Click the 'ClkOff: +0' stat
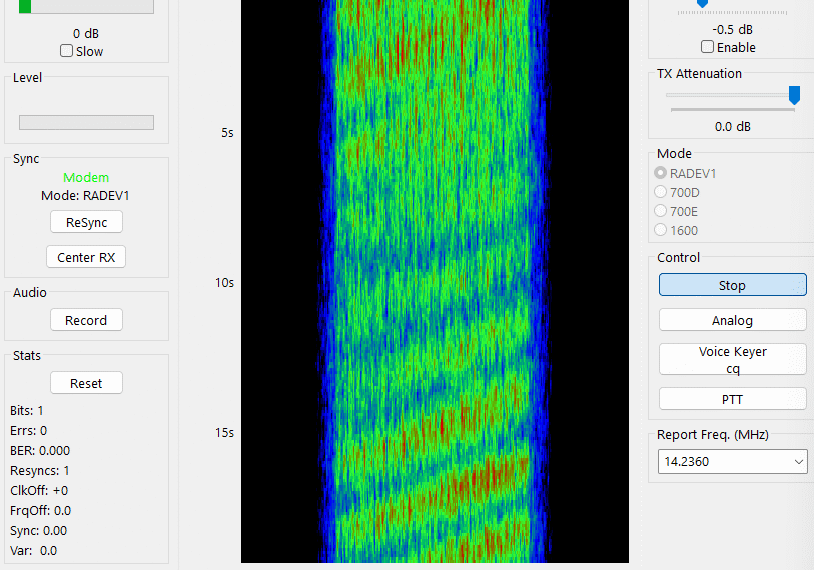 point(39,491)
